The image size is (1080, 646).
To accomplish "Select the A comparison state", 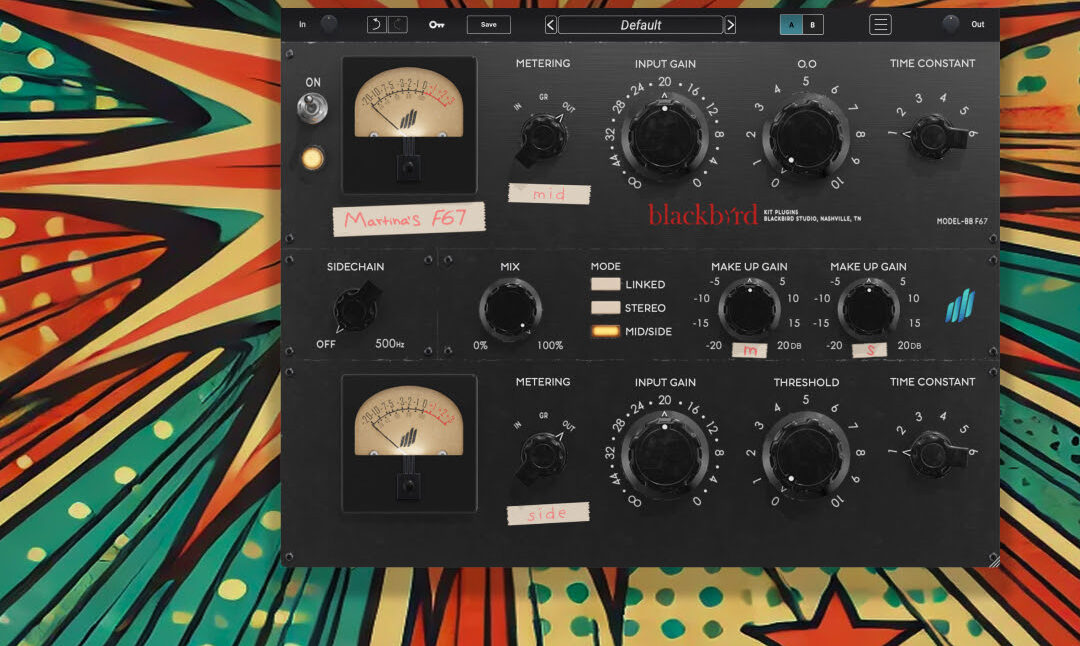I will [x=791, y=25].
